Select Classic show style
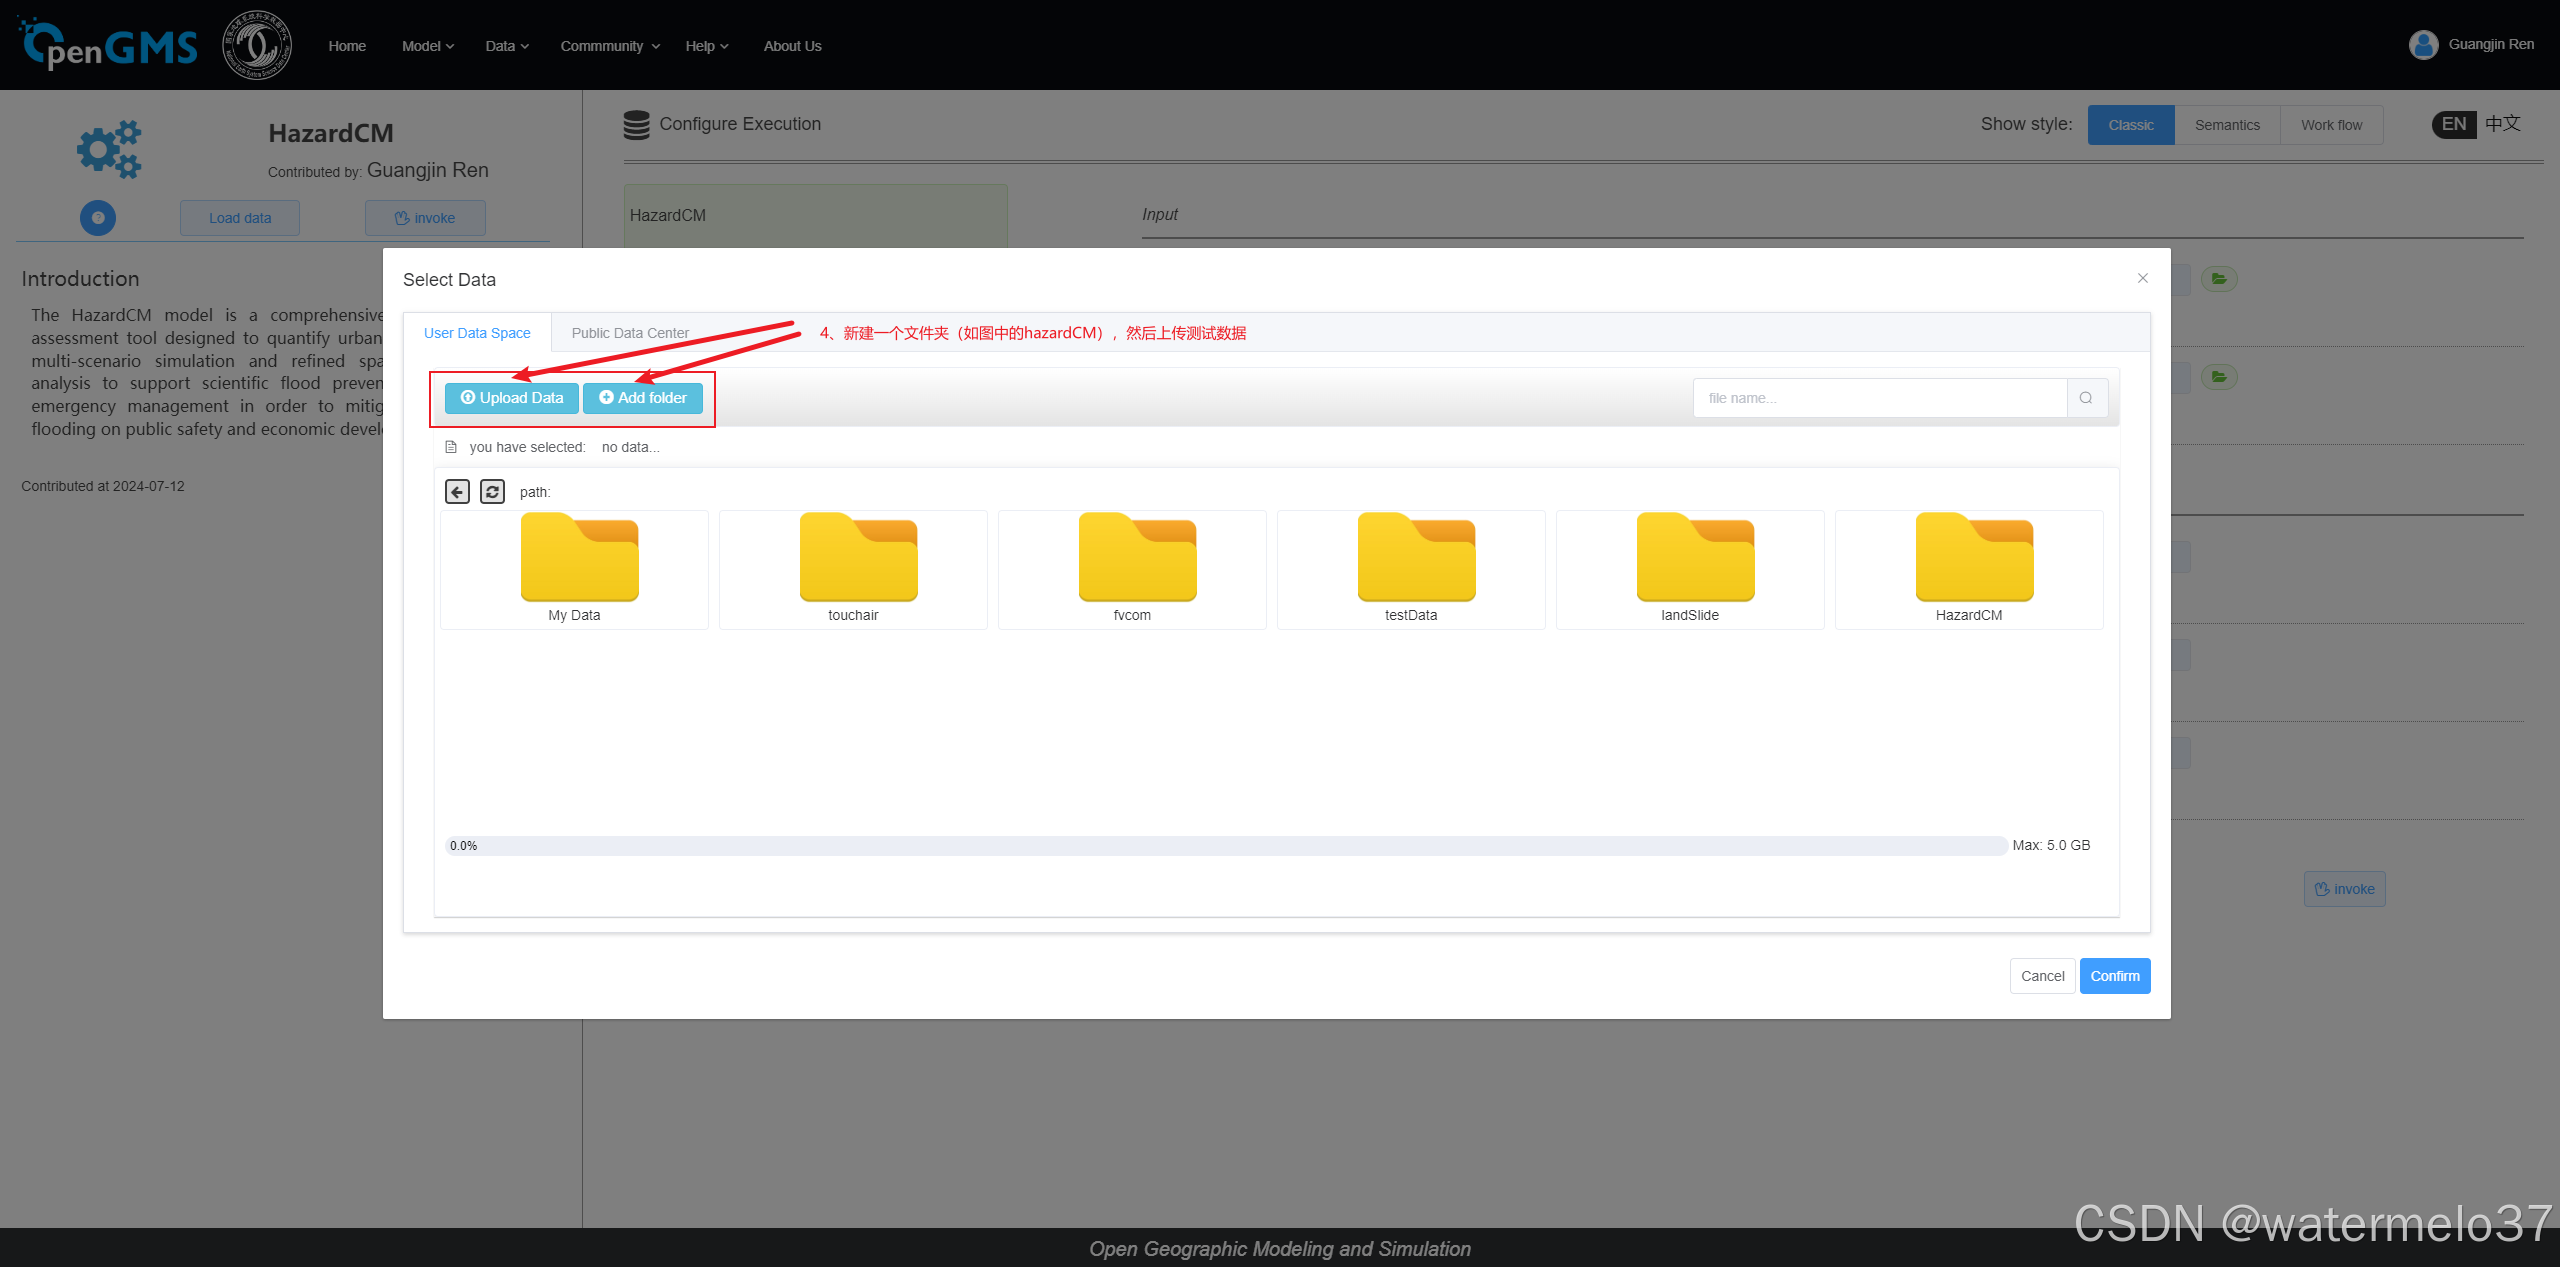Screen dimensions: 2560x1267 click(x=2130, y=125)
